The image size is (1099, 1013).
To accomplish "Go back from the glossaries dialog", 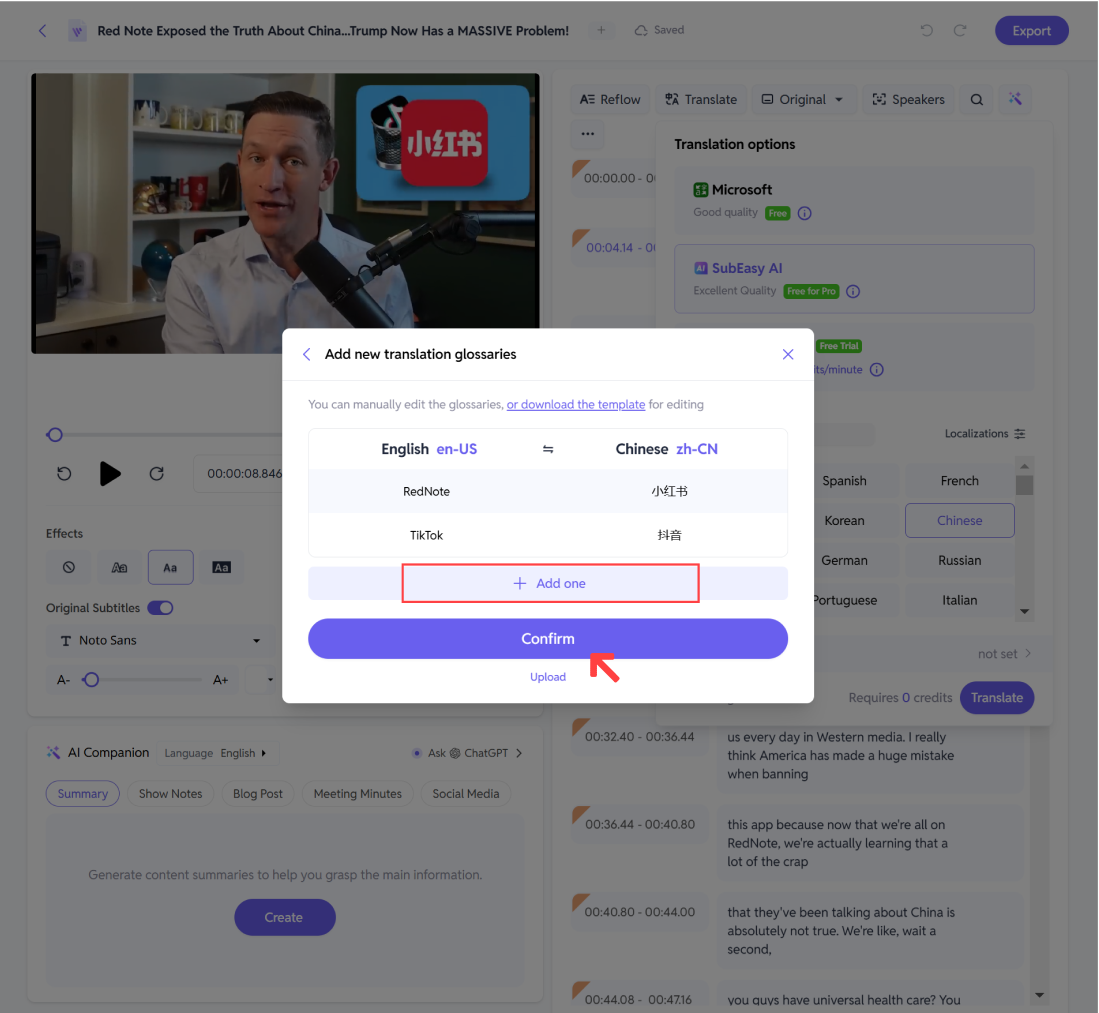I will click(x=306, y=355).
